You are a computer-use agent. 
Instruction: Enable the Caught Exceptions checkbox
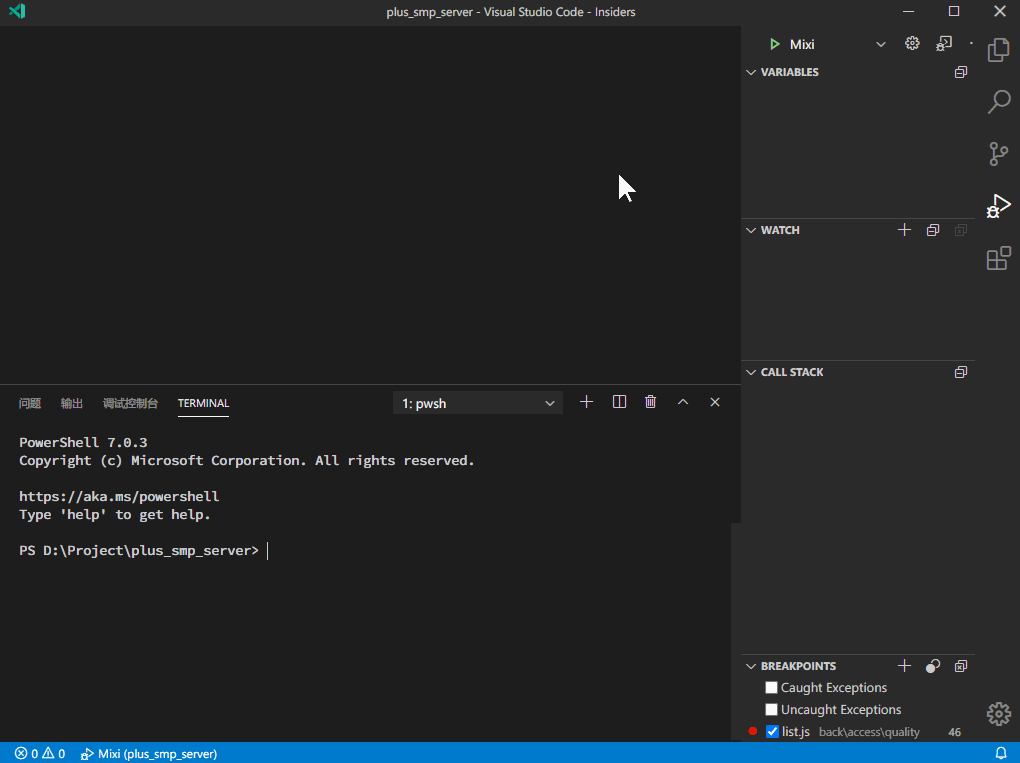772,688
